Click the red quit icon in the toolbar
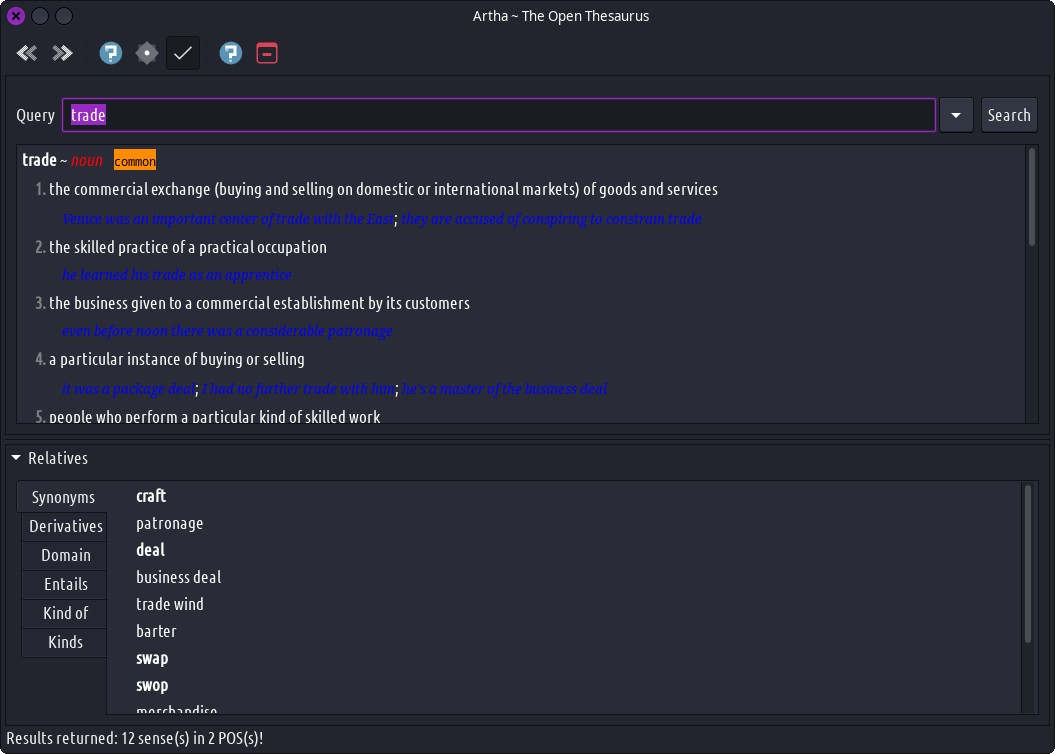Viewport: 1055px width, 754px height. coord(267,53)
